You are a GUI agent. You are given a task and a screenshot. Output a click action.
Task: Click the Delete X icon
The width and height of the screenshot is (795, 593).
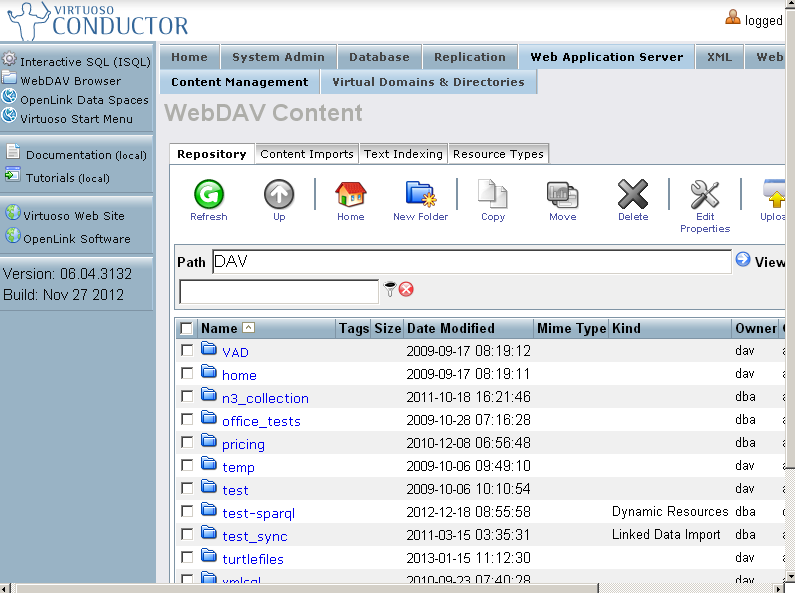point(633,194)
